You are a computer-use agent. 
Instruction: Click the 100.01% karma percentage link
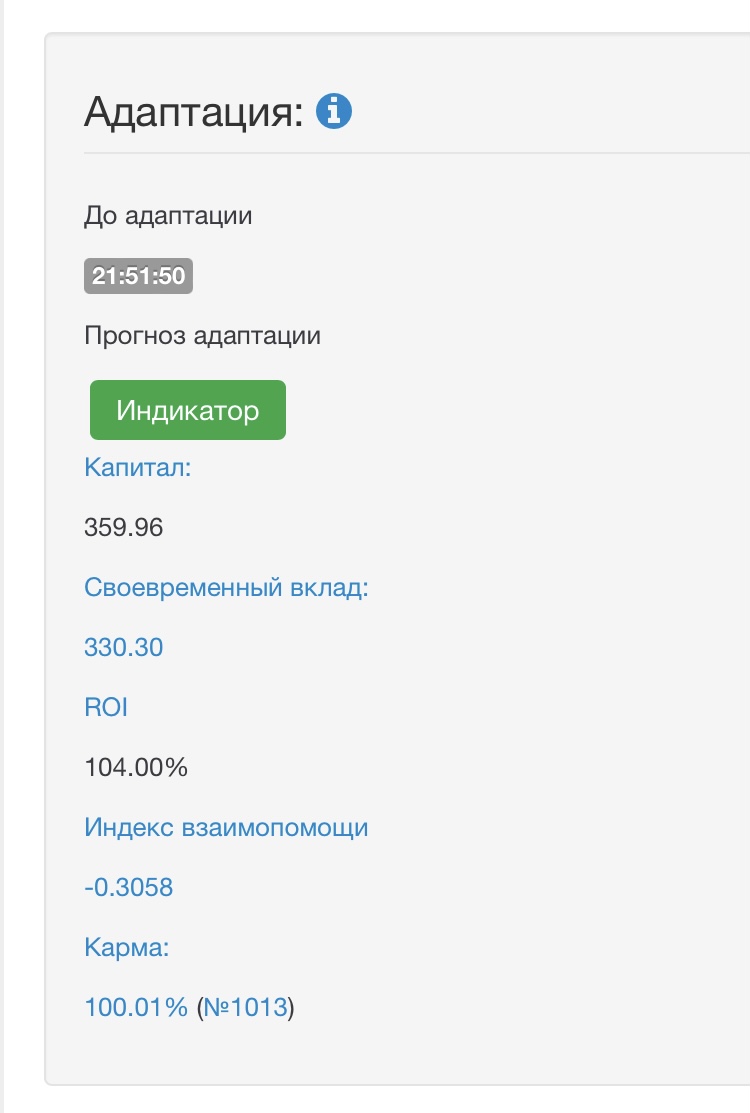pyautogui.click(x=136, y=1007)
